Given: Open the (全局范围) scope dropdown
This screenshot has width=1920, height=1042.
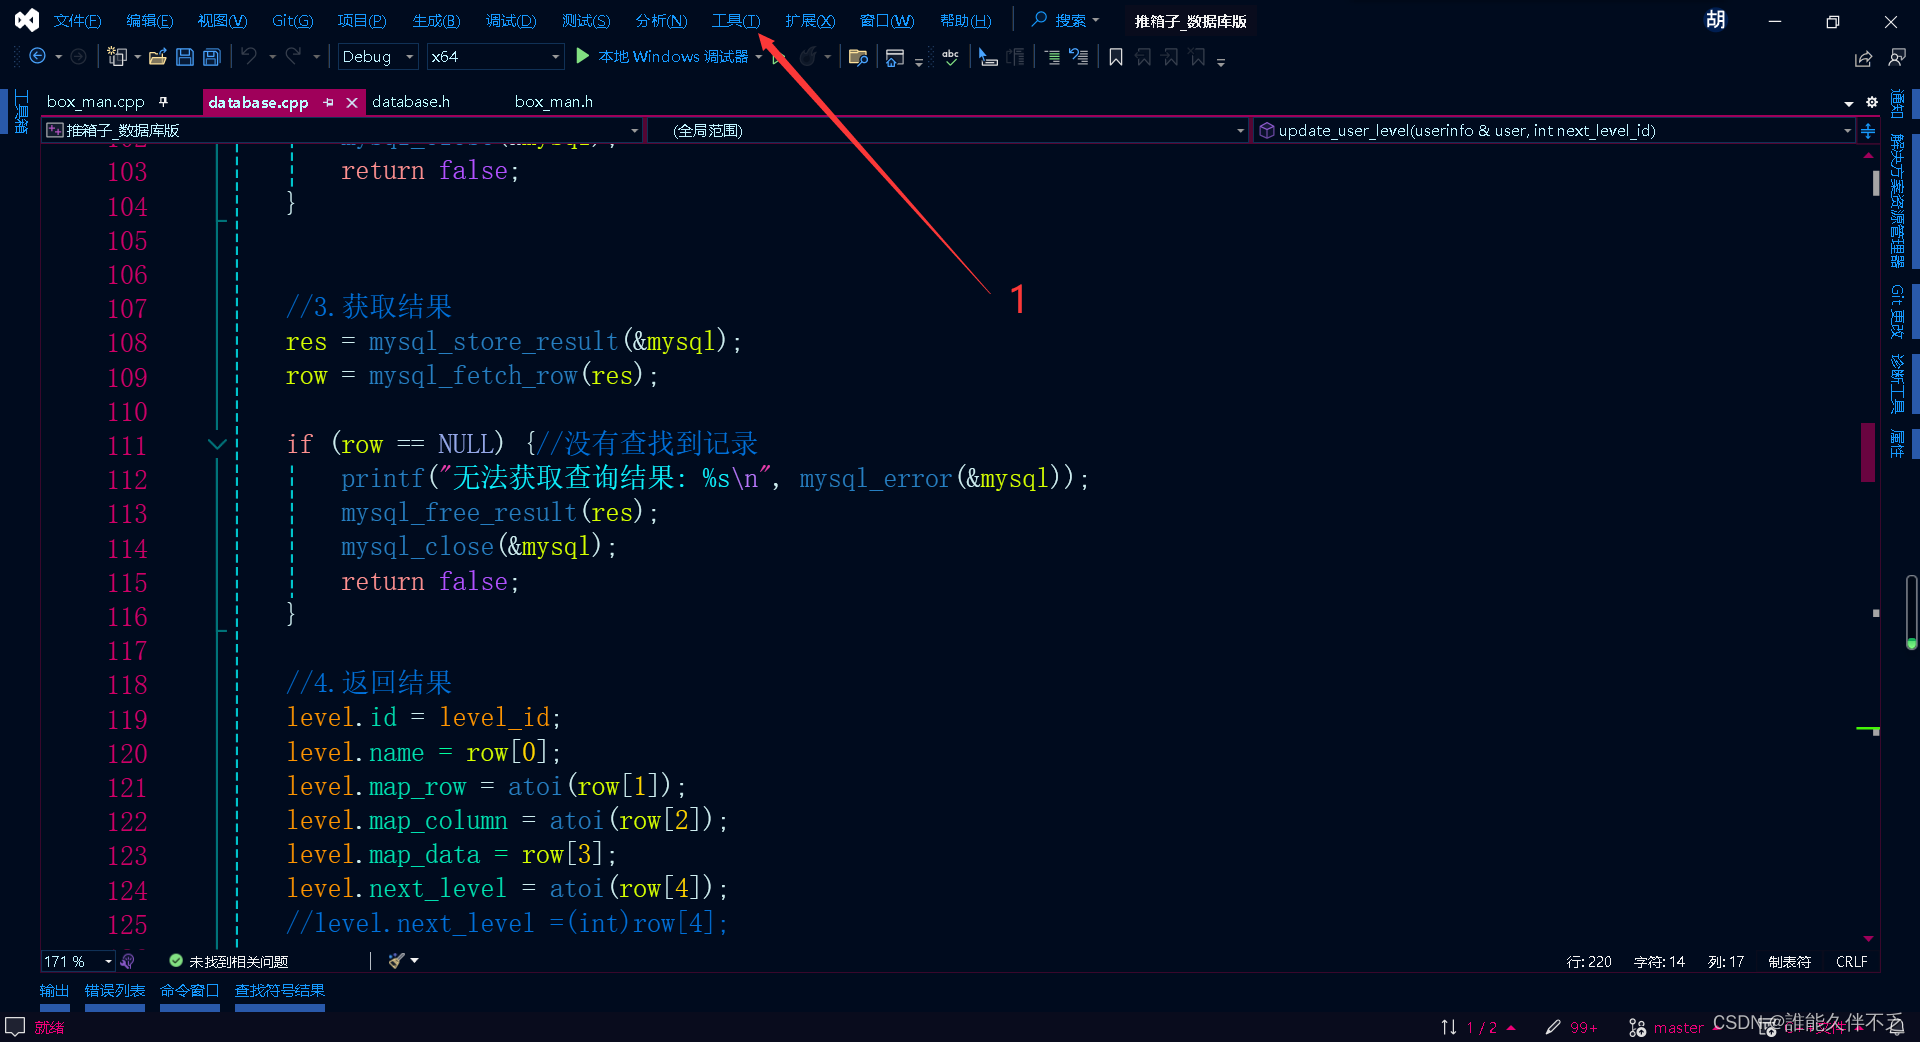Looking at the screenshot, I should click(x=948, y=130).
